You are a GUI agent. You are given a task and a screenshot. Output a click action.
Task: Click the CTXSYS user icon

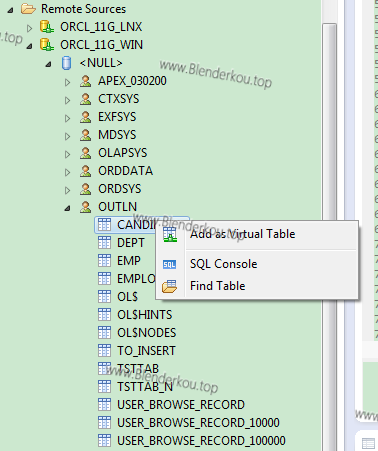86,99
